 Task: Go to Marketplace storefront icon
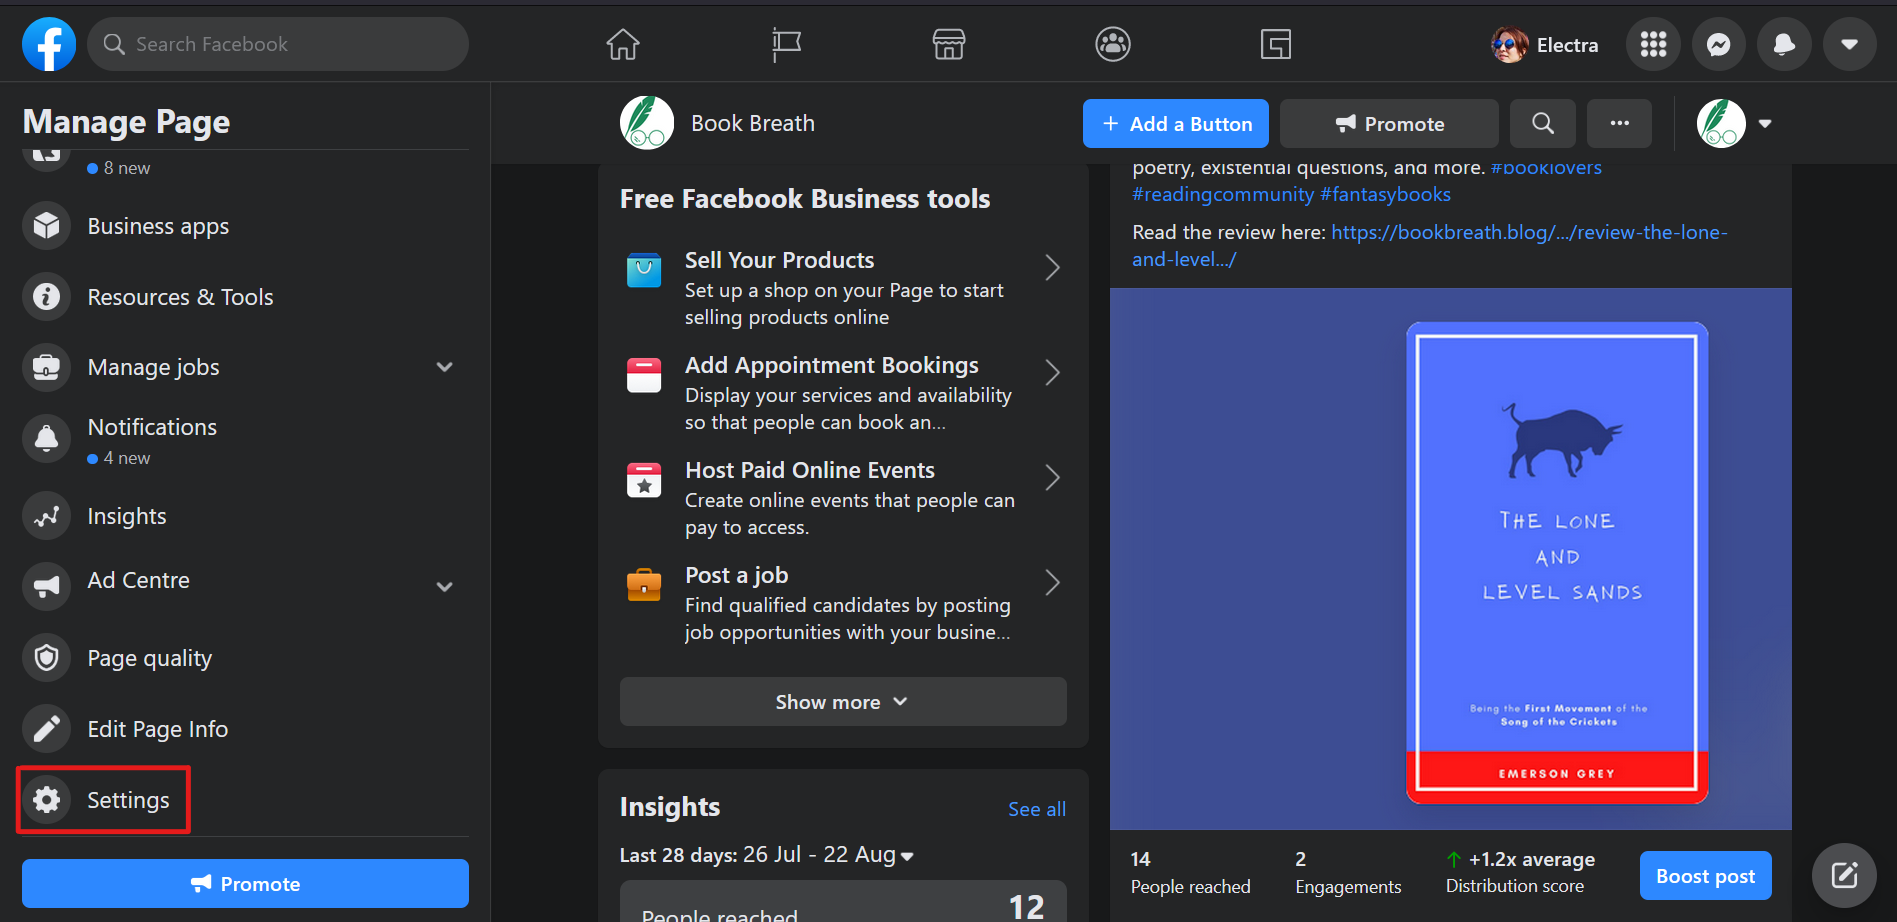point(949,44)
